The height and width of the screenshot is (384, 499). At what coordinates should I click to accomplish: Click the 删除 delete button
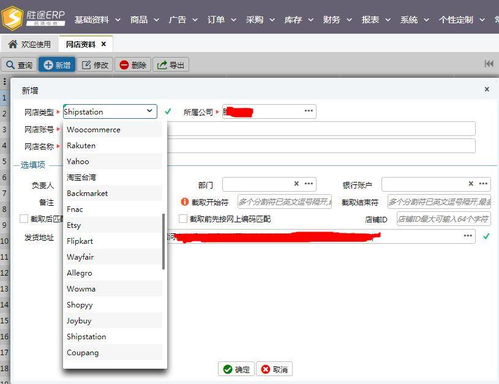pos(133,65)
